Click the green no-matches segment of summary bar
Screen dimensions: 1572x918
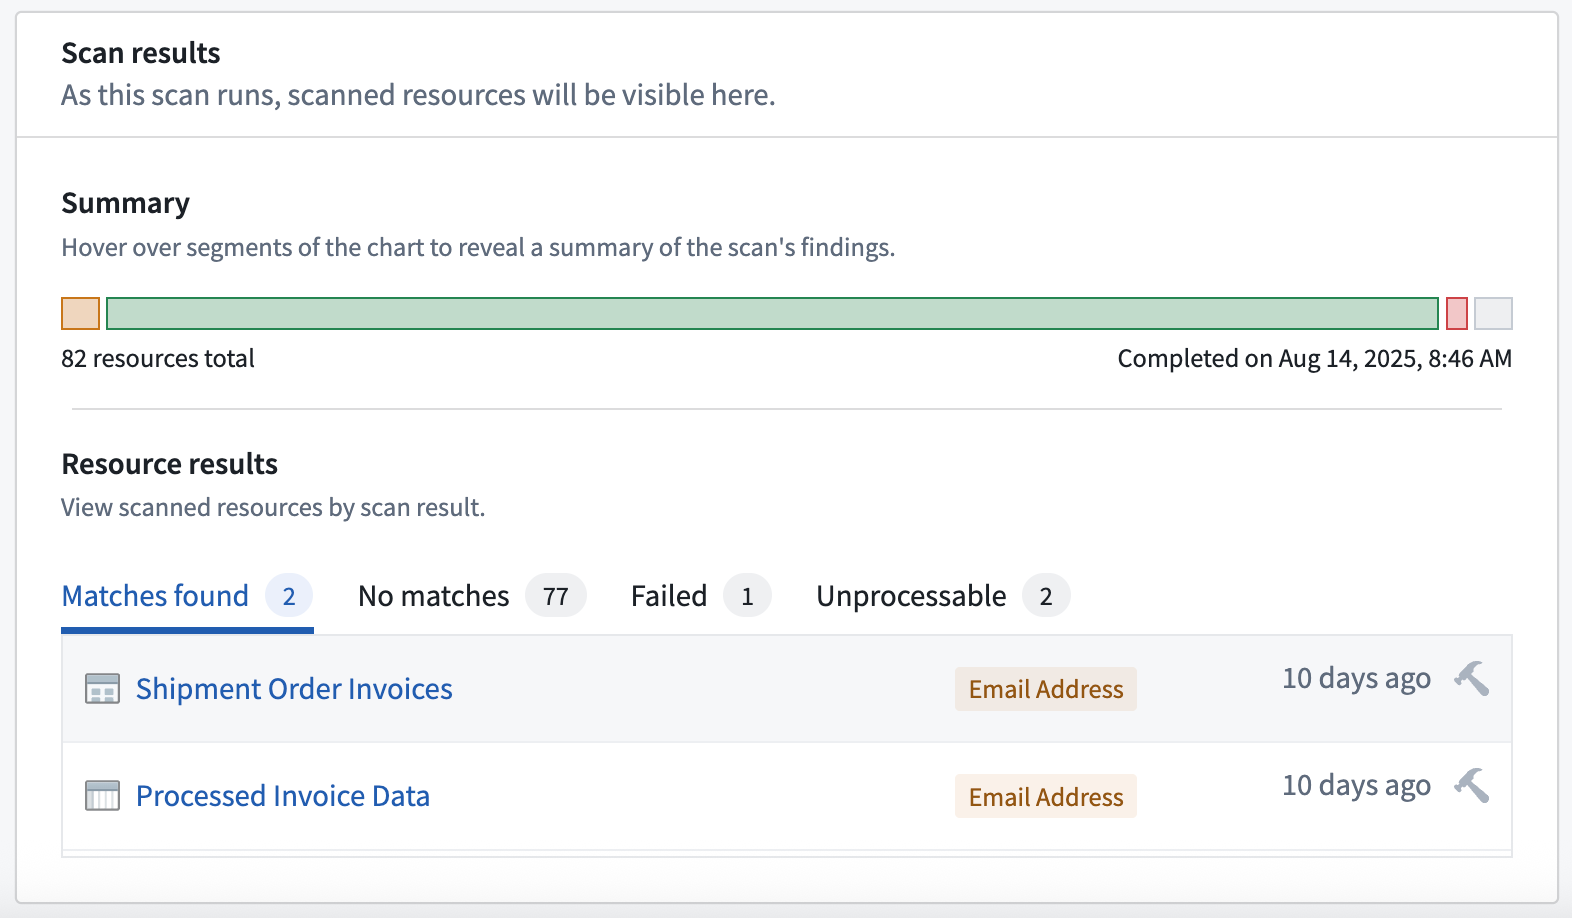pyautogui.click(x=772, y=313)
